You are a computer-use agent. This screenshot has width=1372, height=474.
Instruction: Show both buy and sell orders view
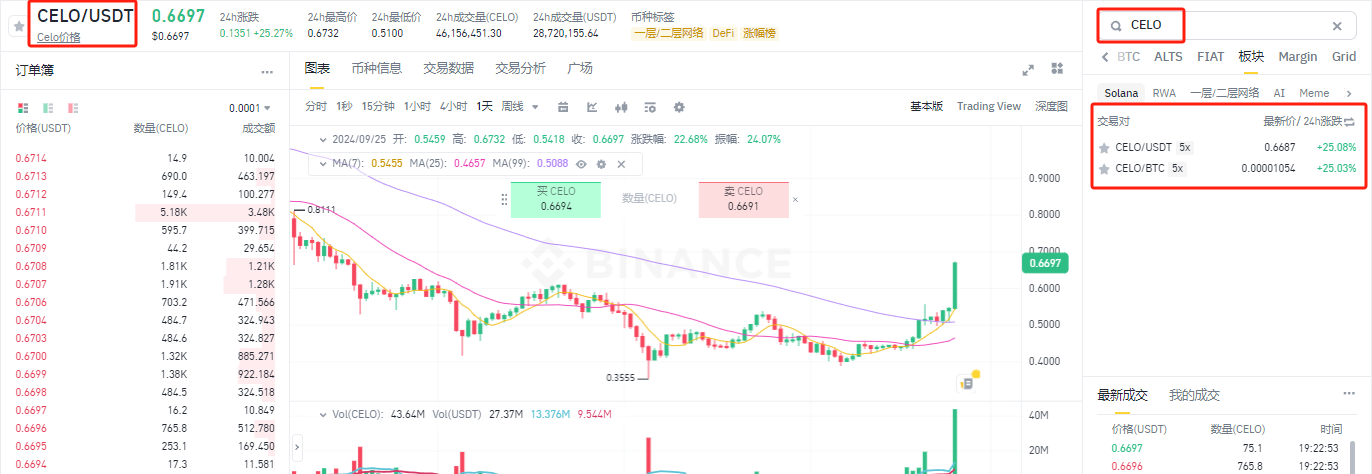coord(23,107)
